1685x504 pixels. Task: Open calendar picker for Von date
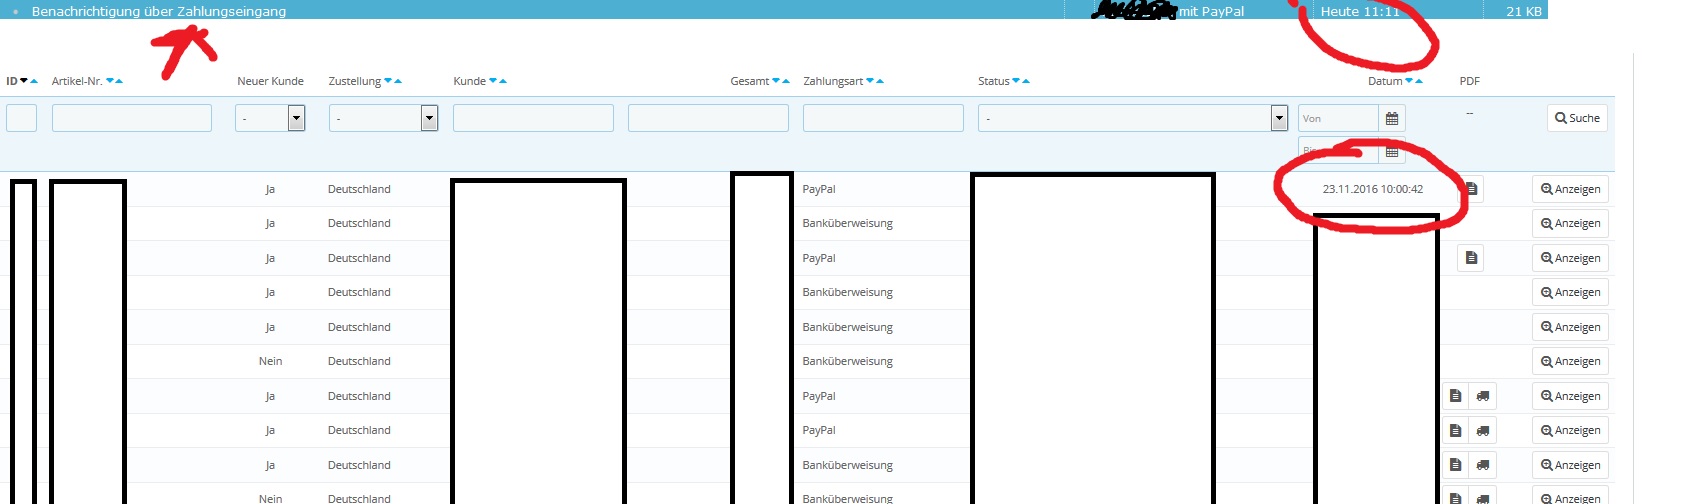click(x=1392, y=118)
